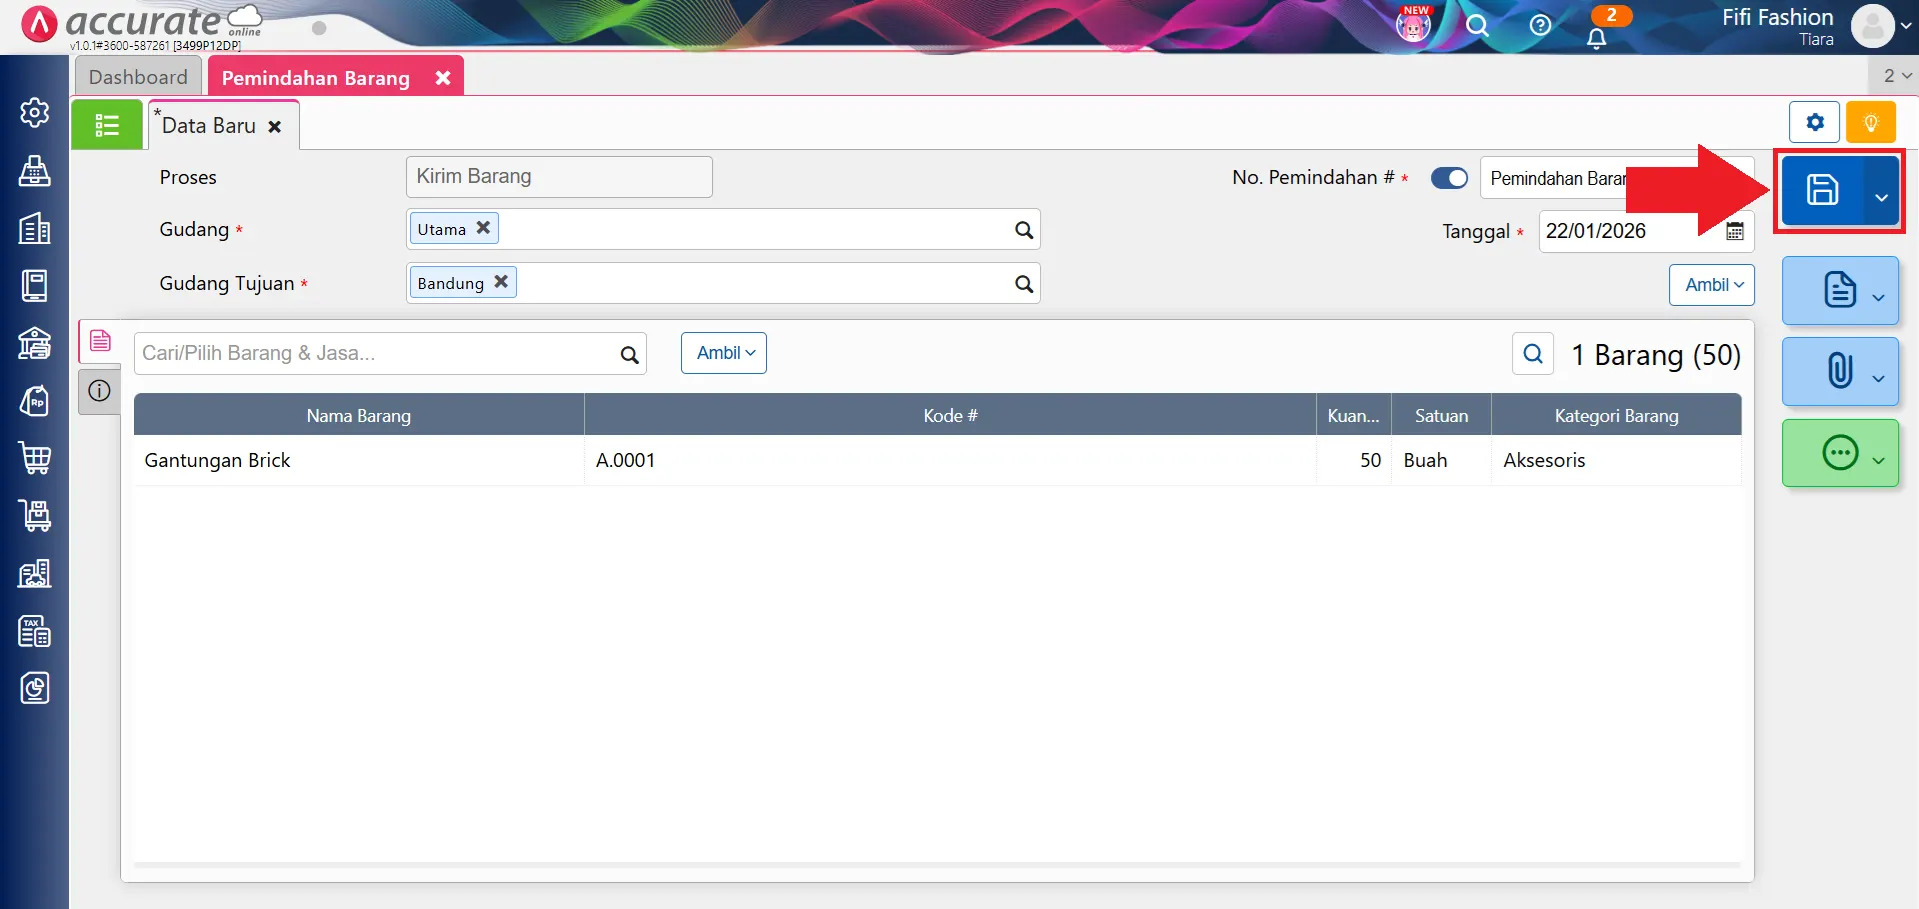
Task: Open the Ambil dropdown below Tanggal
Action: [1711, 285]
